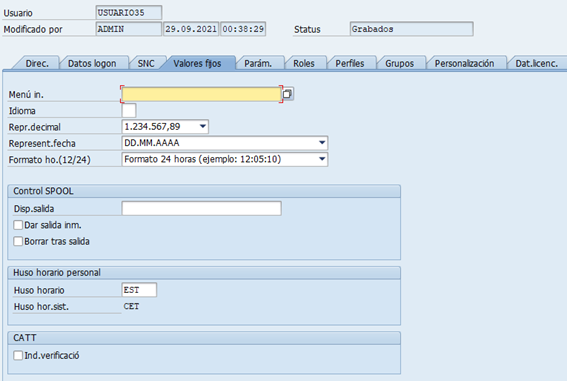Show the Dat.licenc. tab
567x381 pixels.
point(537,63)
